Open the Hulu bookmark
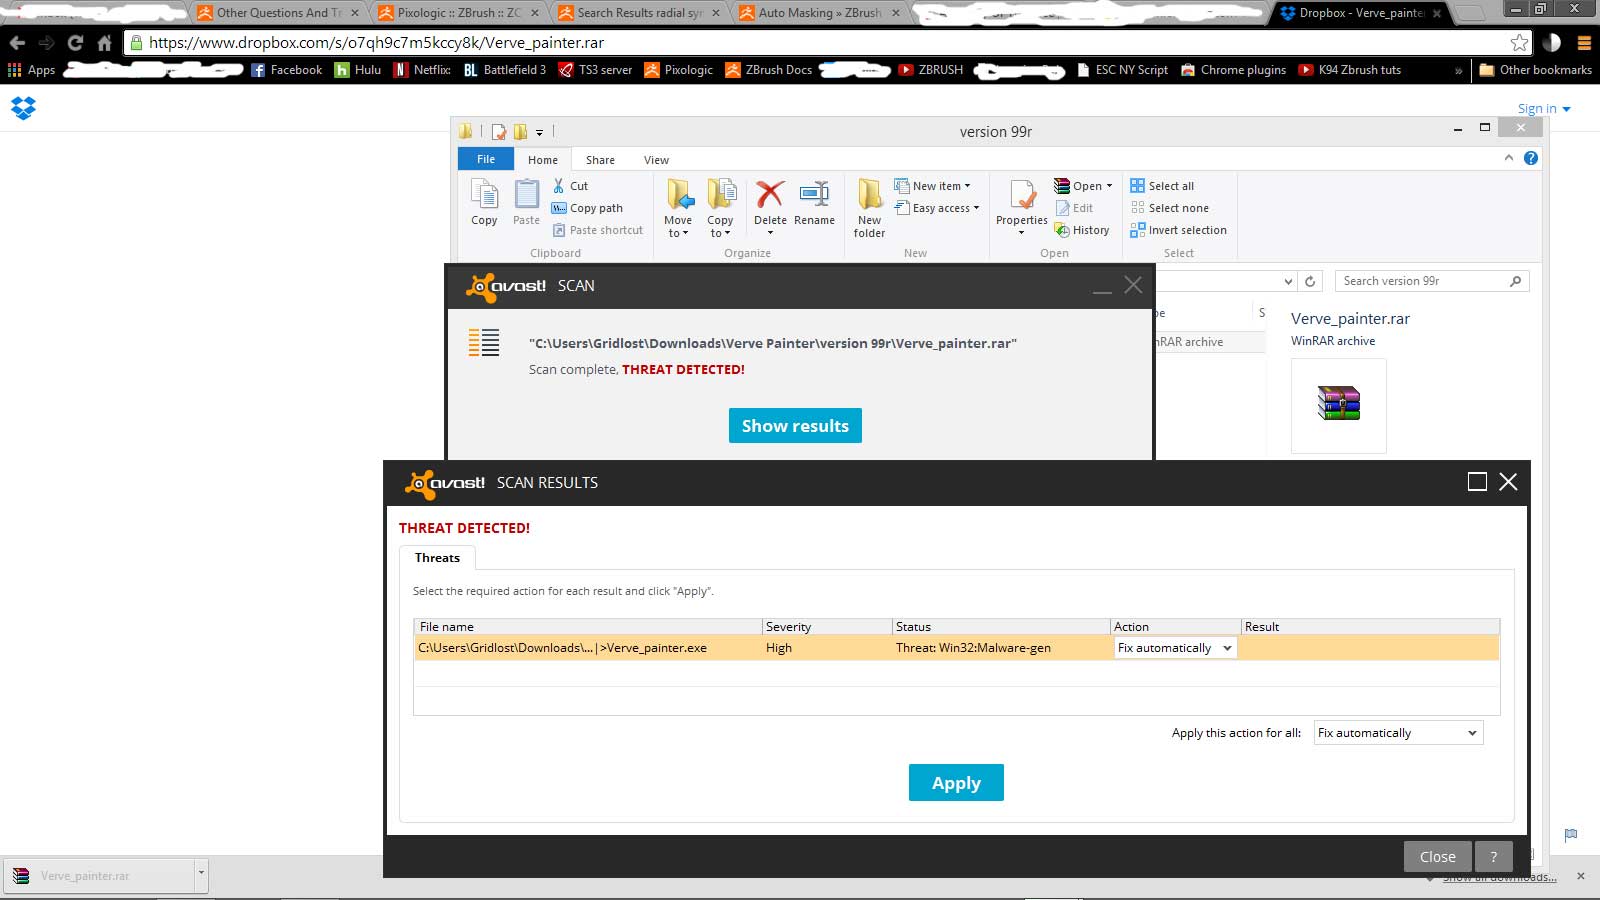The height and width of the screenshot is (900, 1600). (358, 70)
